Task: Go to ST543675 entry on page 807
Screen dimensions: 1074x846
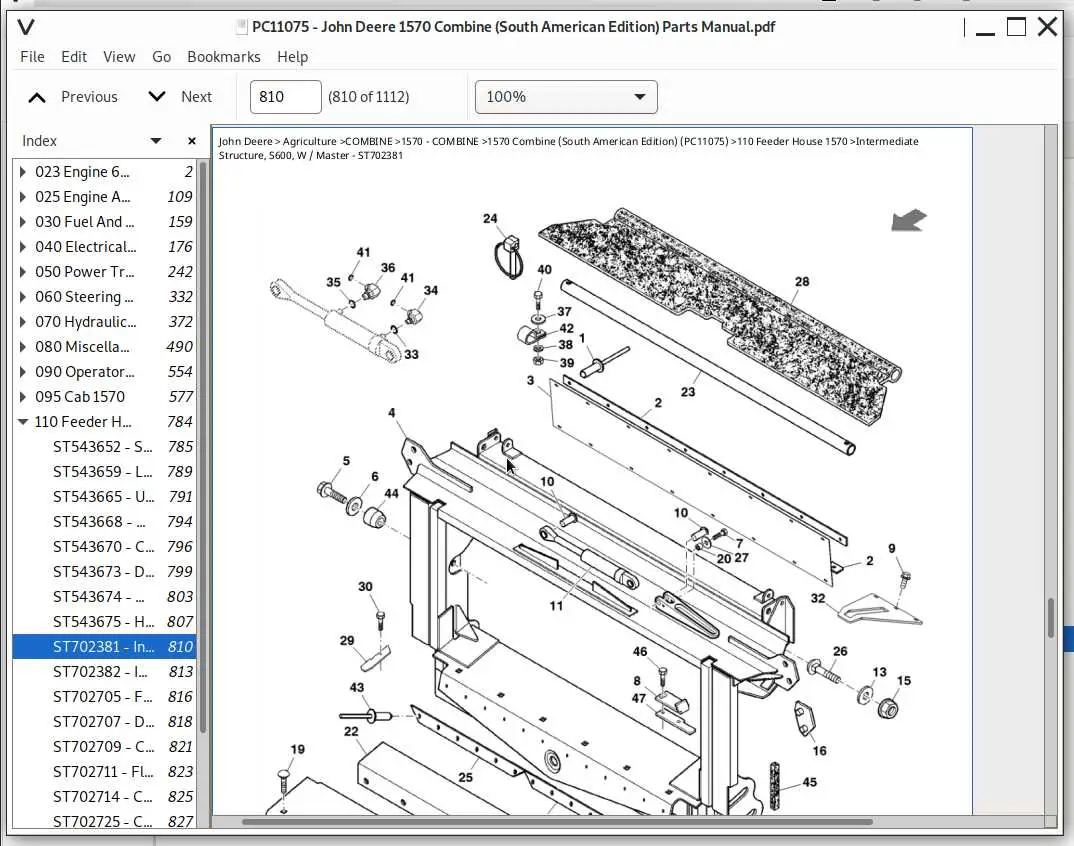Action: [104, 621]
